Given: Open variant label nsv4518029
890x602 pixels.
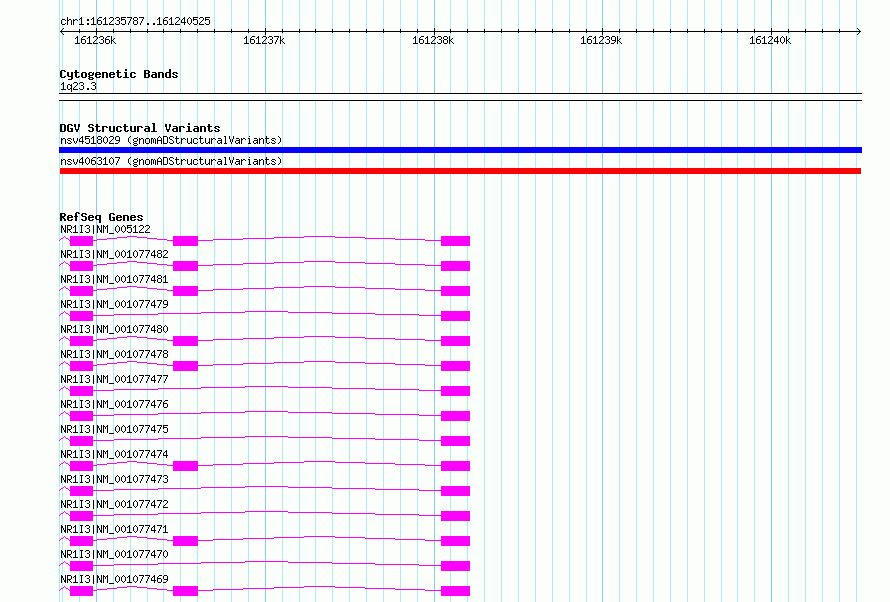Looking at the screenshot, I should click(171, 140).
